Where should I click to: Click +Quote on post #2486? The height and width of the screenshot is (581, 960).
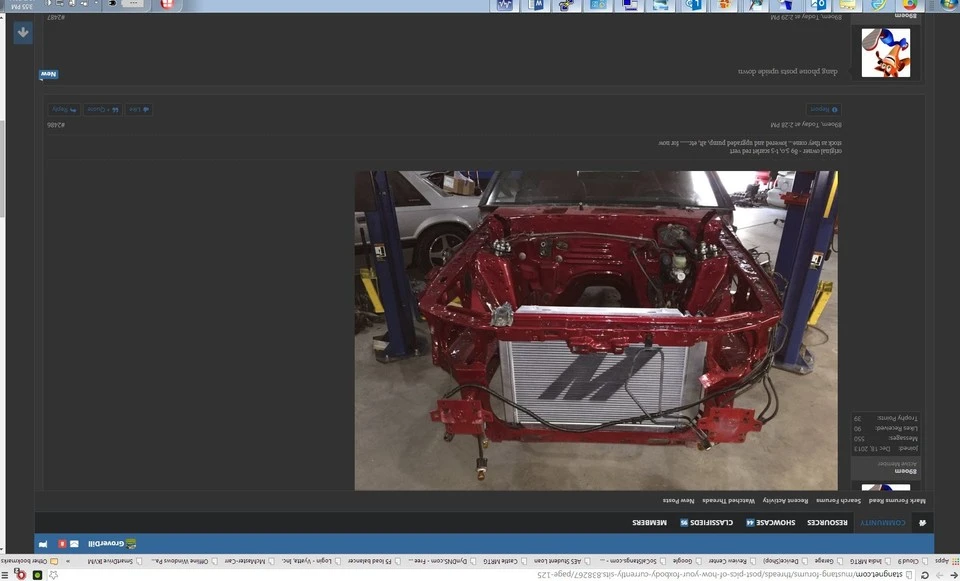click(103, 110)
